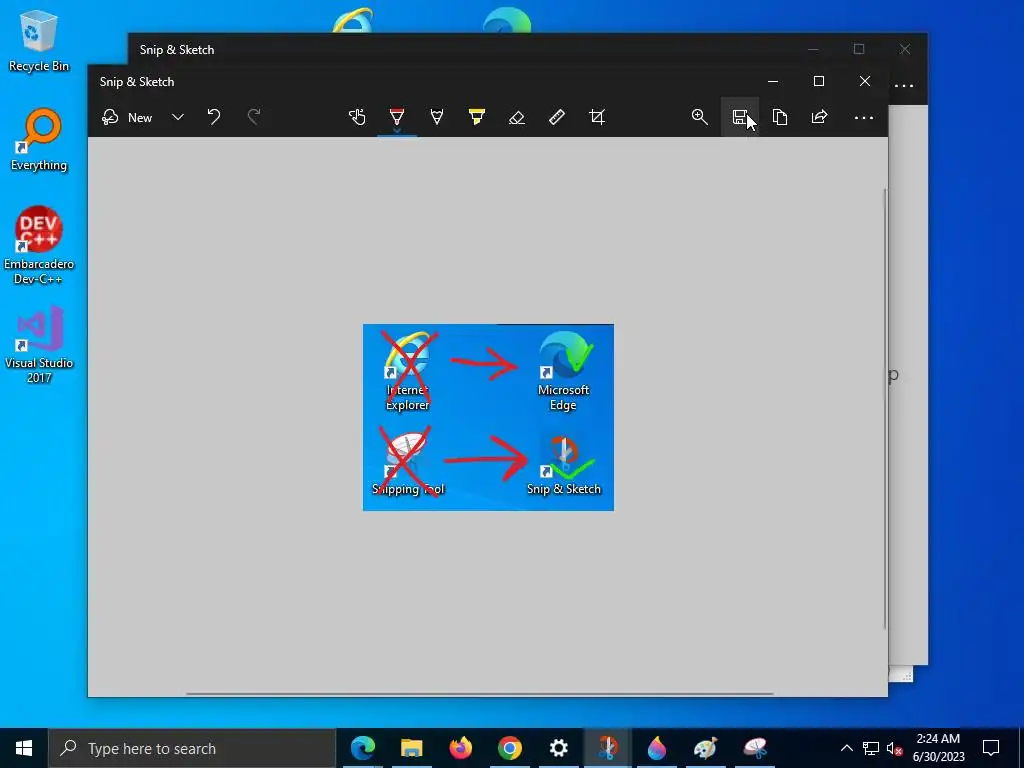
Task: Copy the snip to clipboard
Action: pyautogui.click(x=780, y=117)
